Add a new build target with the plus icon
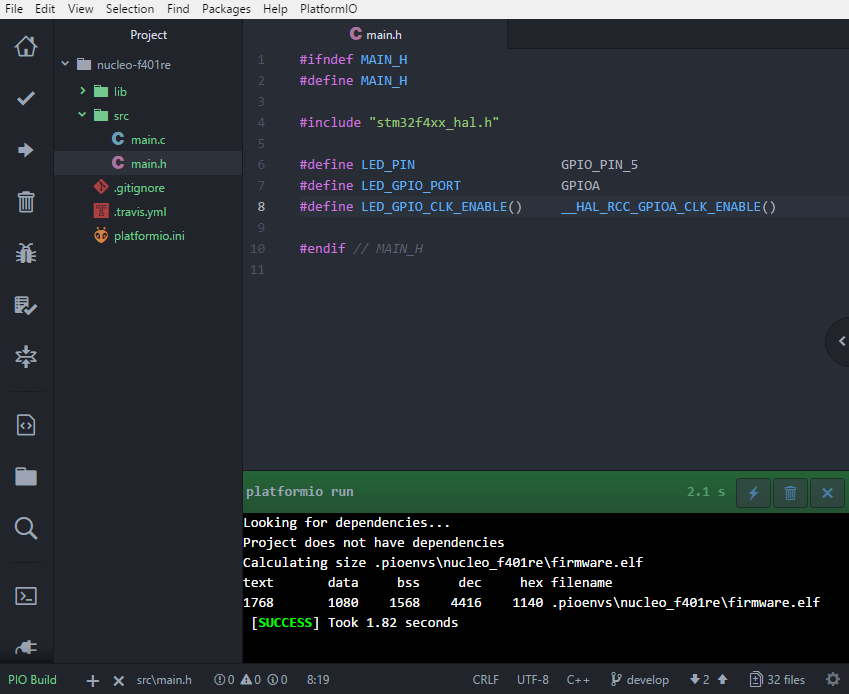The image size is (849, 694). (x=93, y=680)
